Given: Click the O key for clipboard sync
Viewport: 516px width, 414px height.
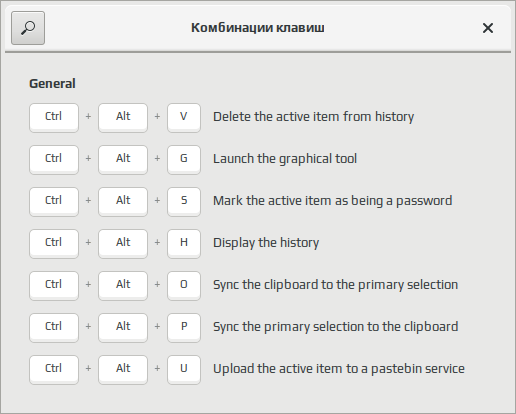Looking at the screenshot, I should (184, 285).
